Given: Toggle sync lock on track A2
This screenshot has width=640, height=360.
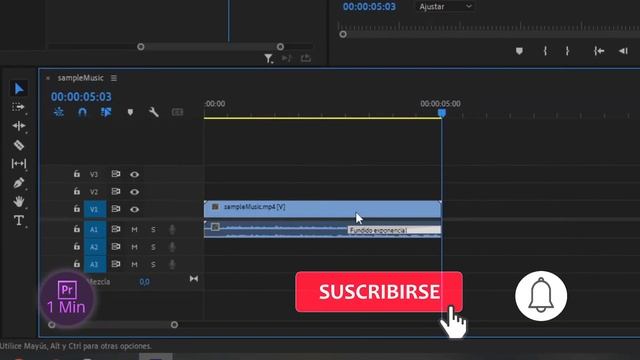Looking at the screenshot, I should [116, 246].
